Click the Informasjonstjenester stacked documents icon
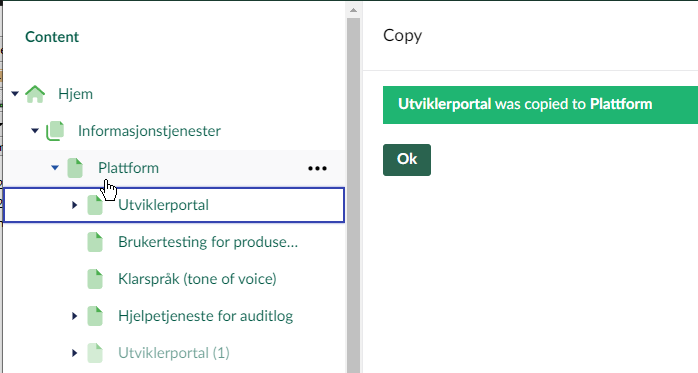 click(x=55, y=131)
